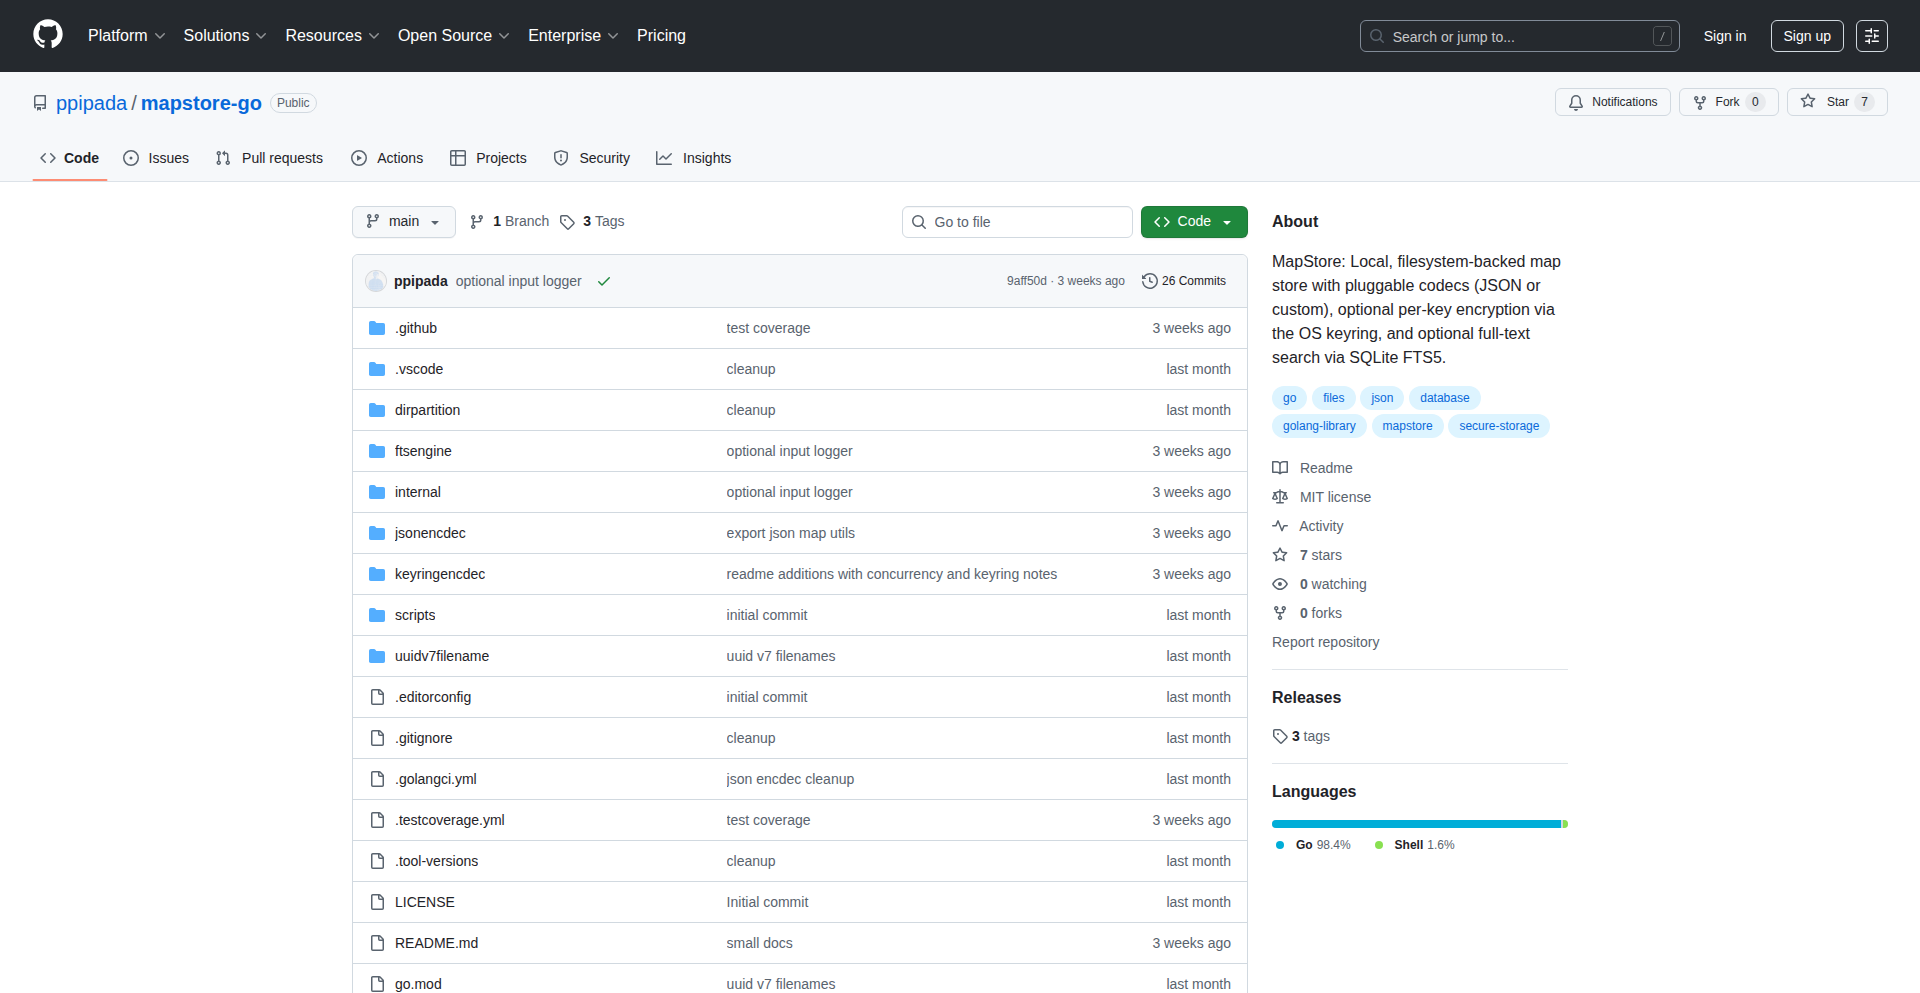Viewport: 1920px width, 993px height.
Task: Open the MIT license link
Action: (x=1334, y=497)
